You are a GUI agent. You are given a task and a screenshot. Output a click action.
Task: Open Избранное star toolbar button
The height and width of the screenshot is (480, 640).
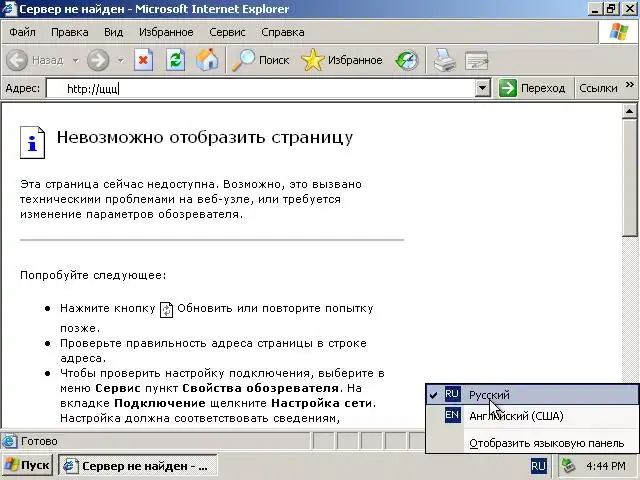(x=342, y=60)
